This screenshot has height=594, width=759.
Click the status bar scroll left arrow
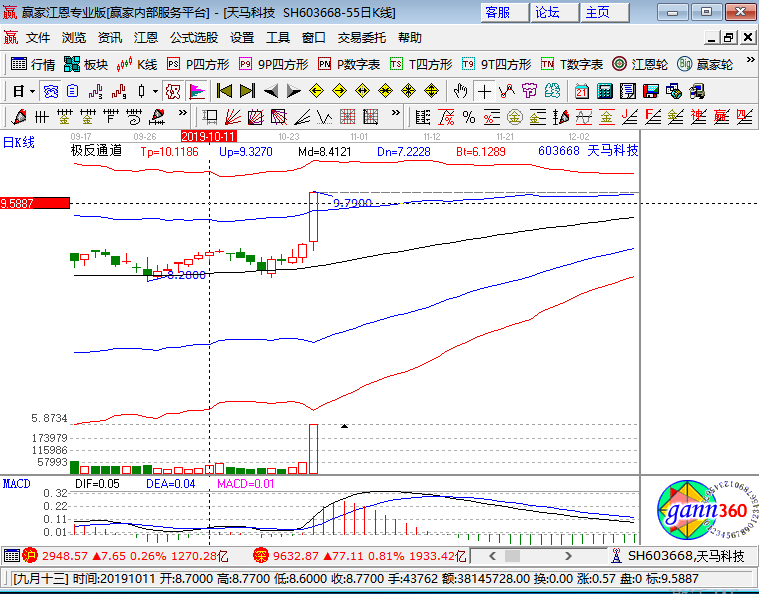492,556
